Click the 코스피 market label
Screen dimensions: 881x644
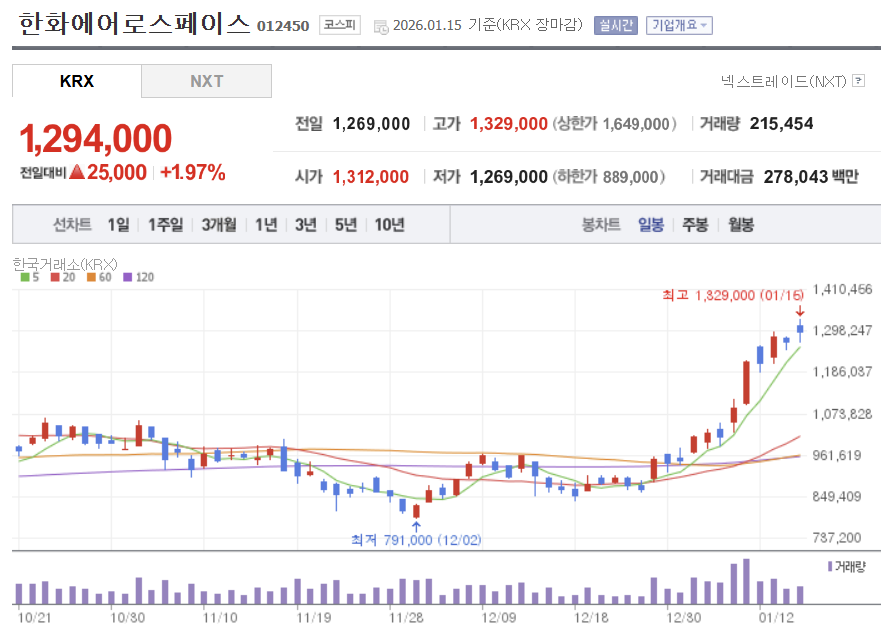[x=340, y=25]
